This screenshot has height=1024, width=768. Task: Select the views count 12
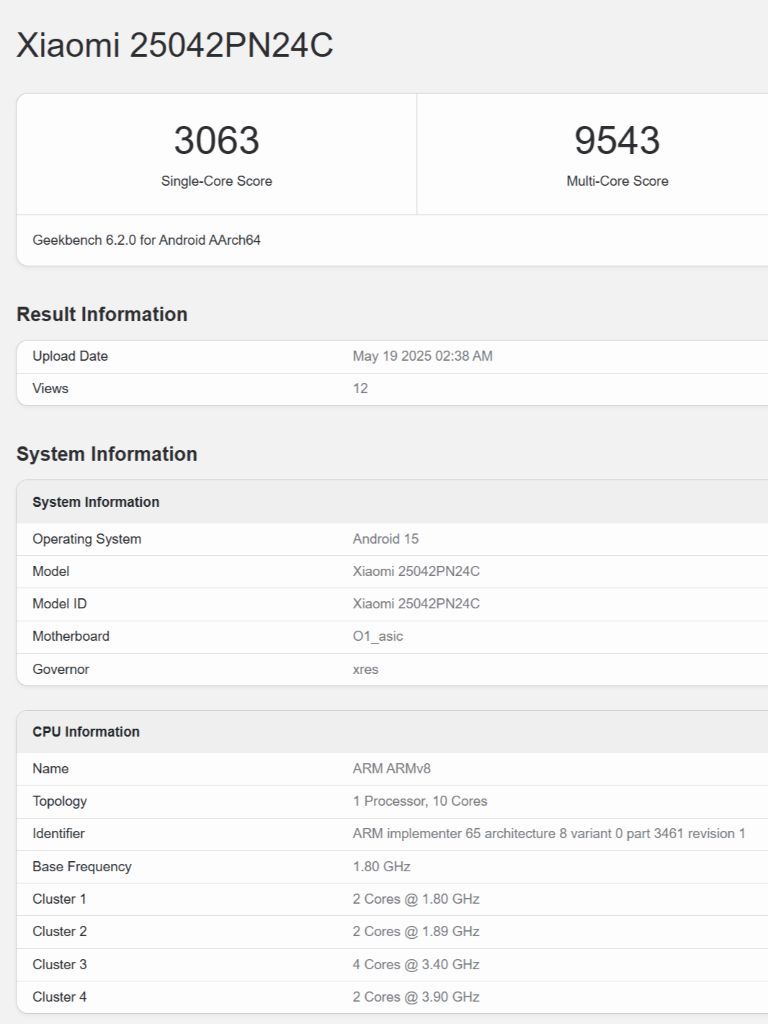360,388
